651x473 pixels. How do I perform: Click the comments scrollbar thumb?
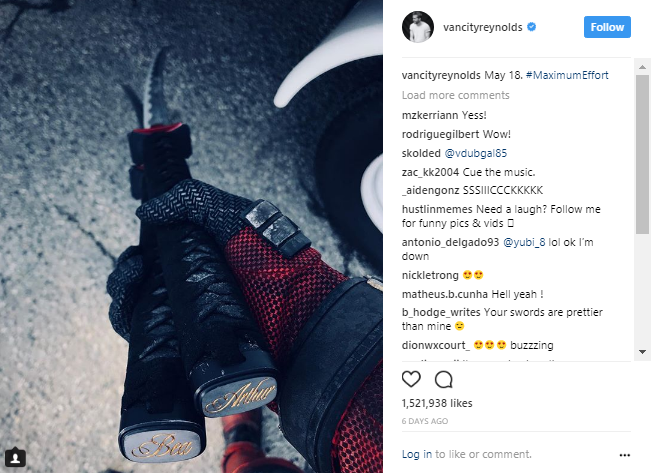(x=642, y=154)
